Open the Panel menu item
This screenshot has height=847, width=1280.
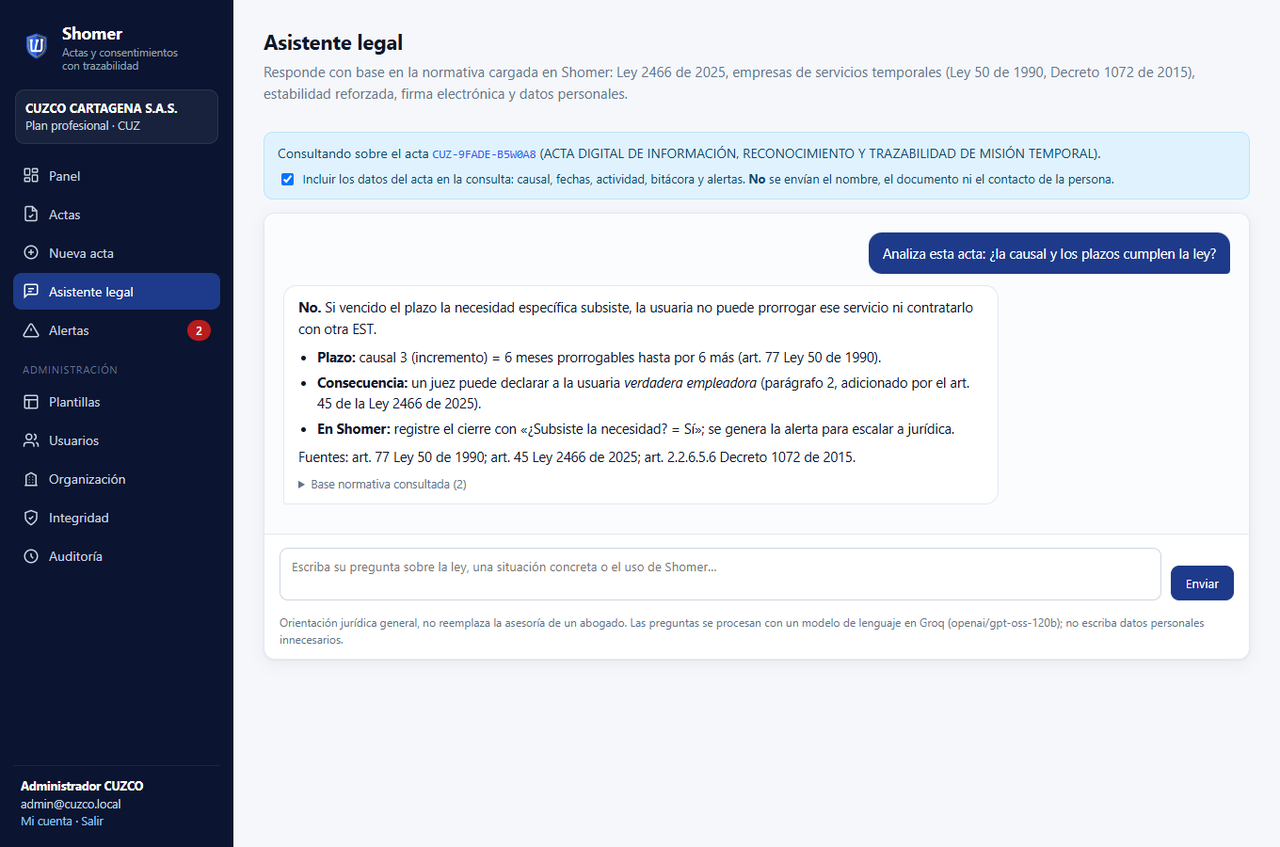[x=116, y=176]
